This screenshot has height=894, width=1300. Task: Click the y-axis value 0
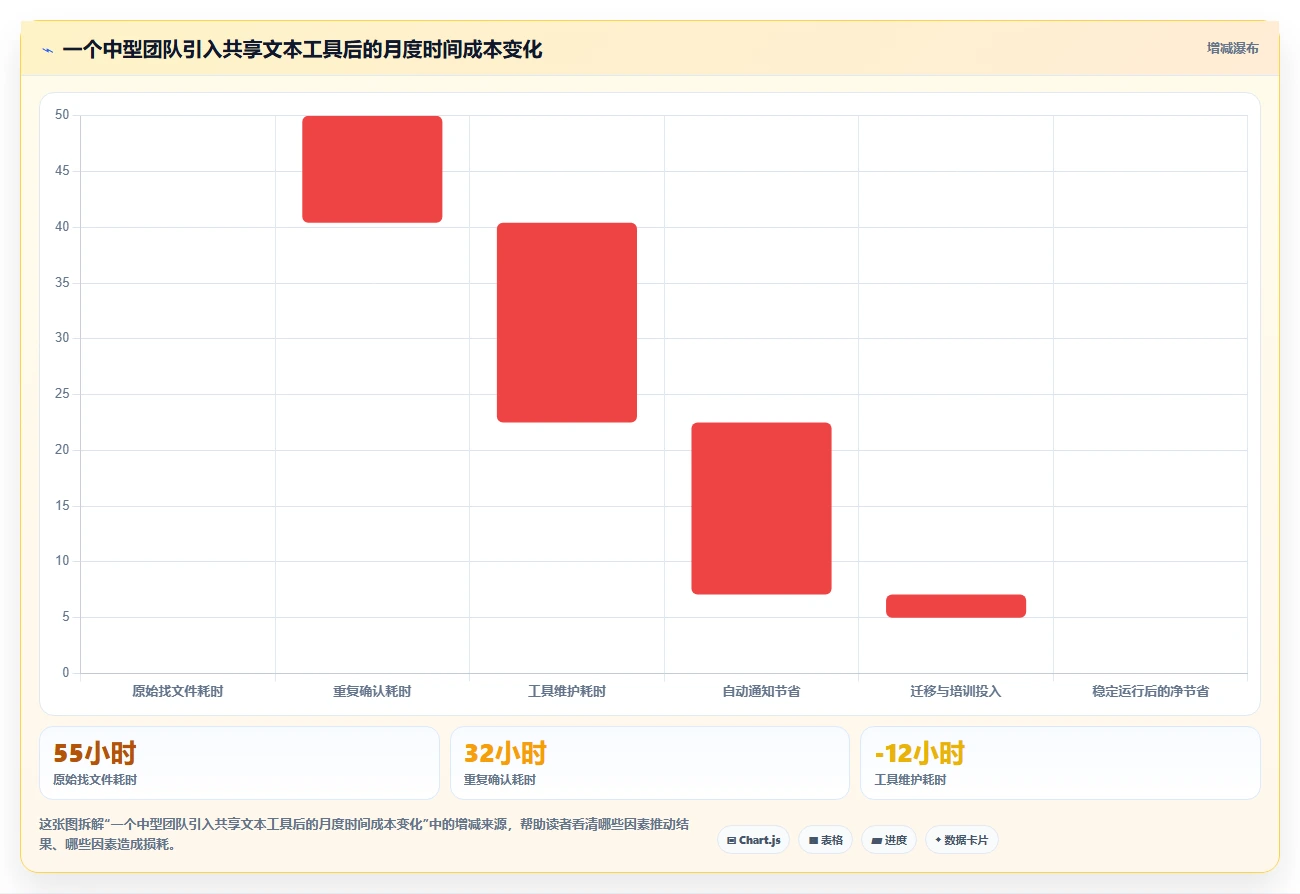tap(66, 673)
